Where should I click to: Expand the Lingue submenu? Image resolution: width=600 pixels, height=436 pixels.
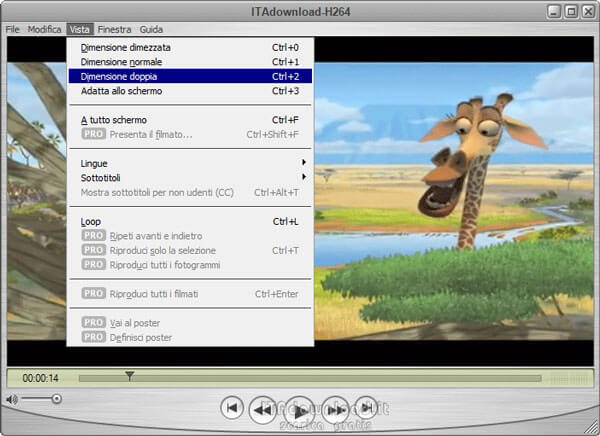(190, 163)
